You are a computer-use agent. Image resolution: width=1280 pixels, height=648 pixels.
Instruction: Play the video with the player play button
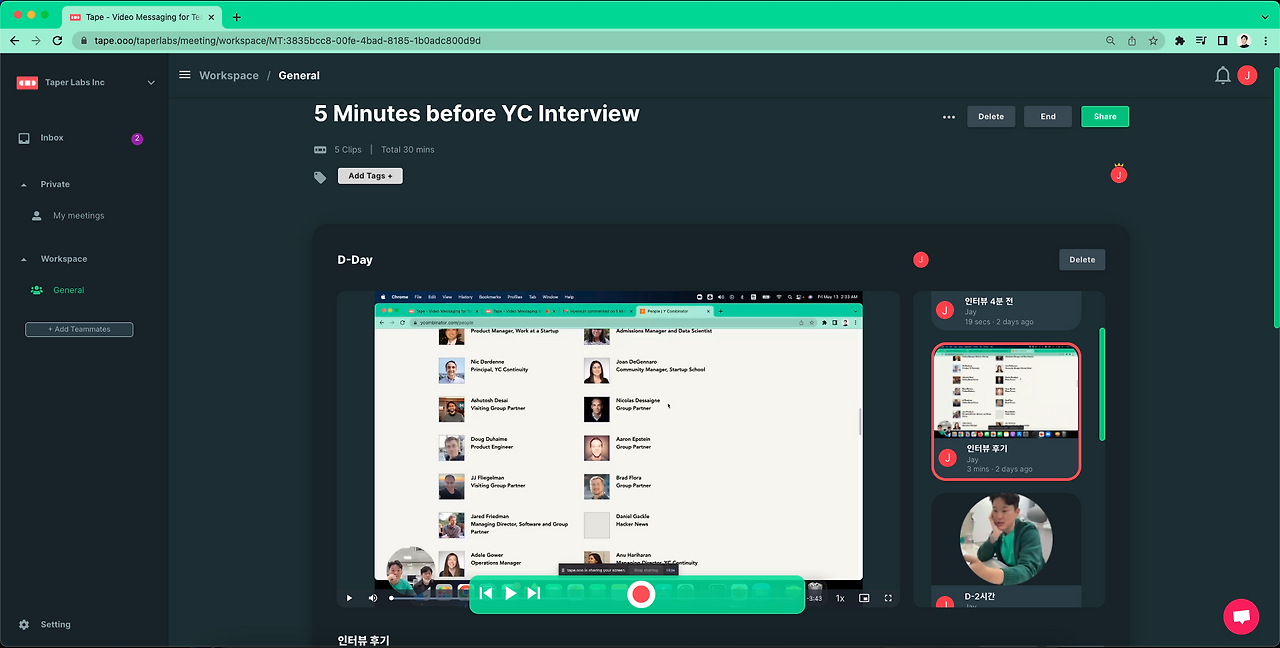[x=349, y=598]
